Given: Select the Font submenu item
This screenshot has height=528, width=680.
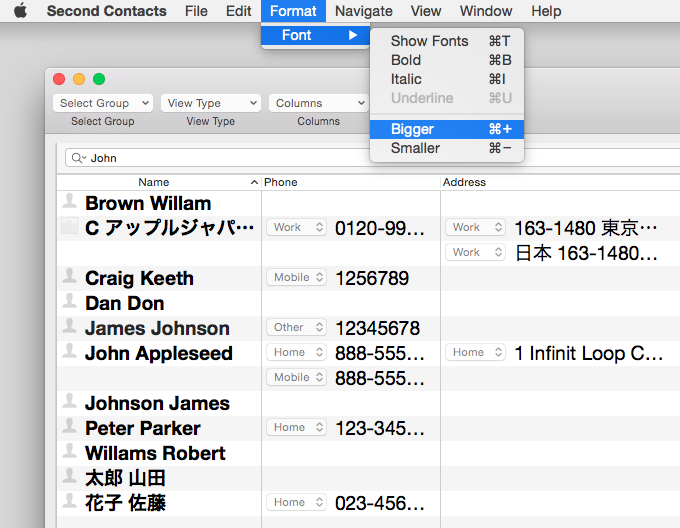Looking at the screenshot, I should coord(315,35).
